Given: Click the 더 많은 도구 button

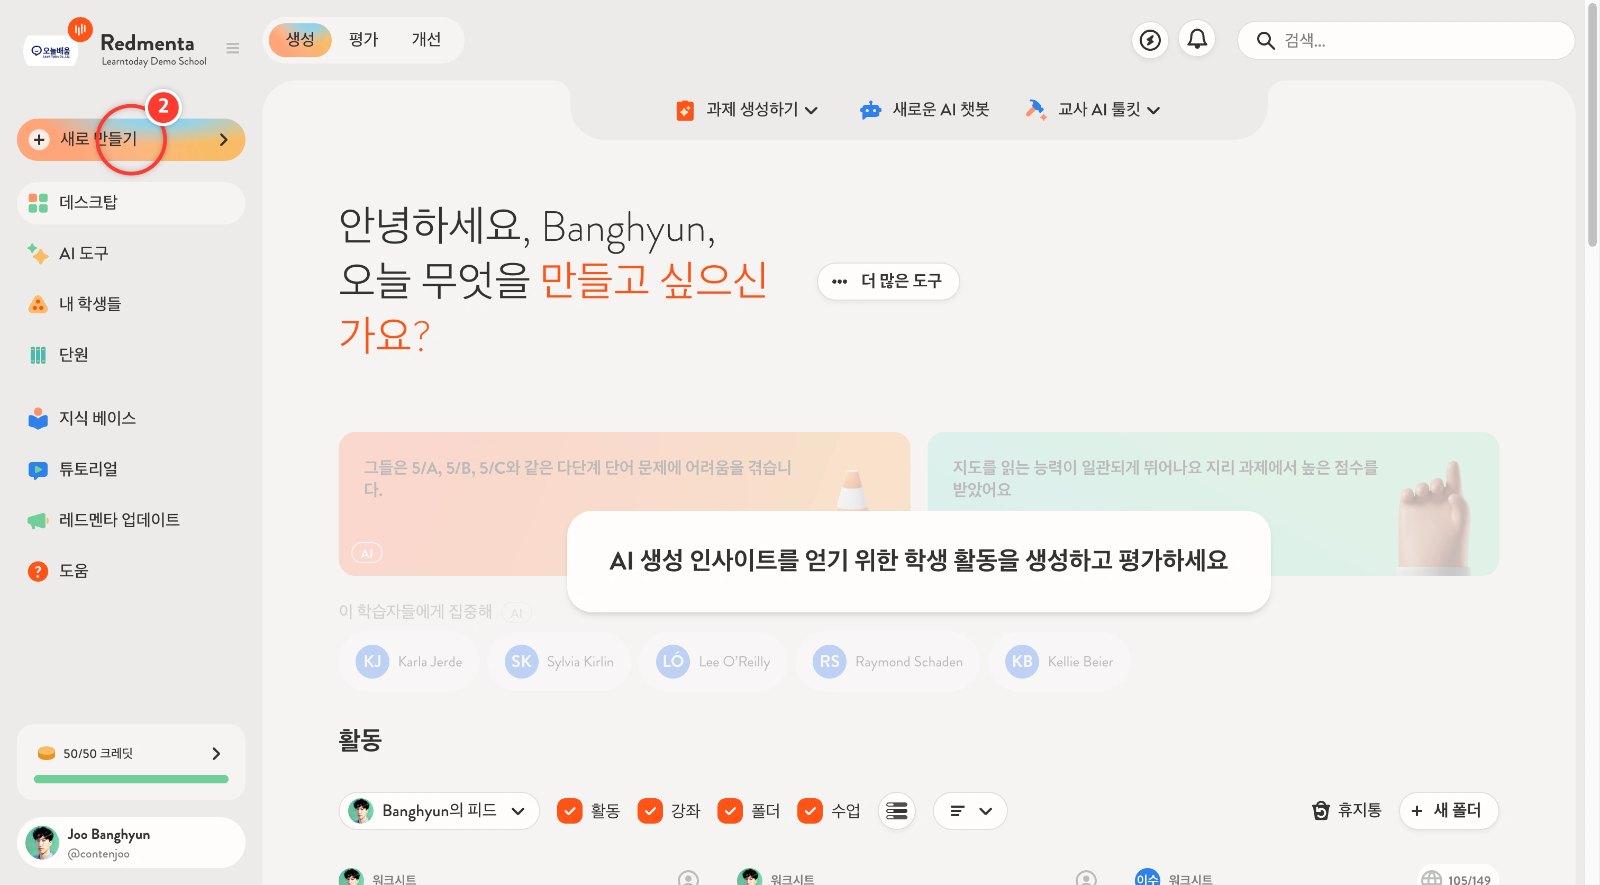Looking at the screenshot, I should click(x=888, y=281).
